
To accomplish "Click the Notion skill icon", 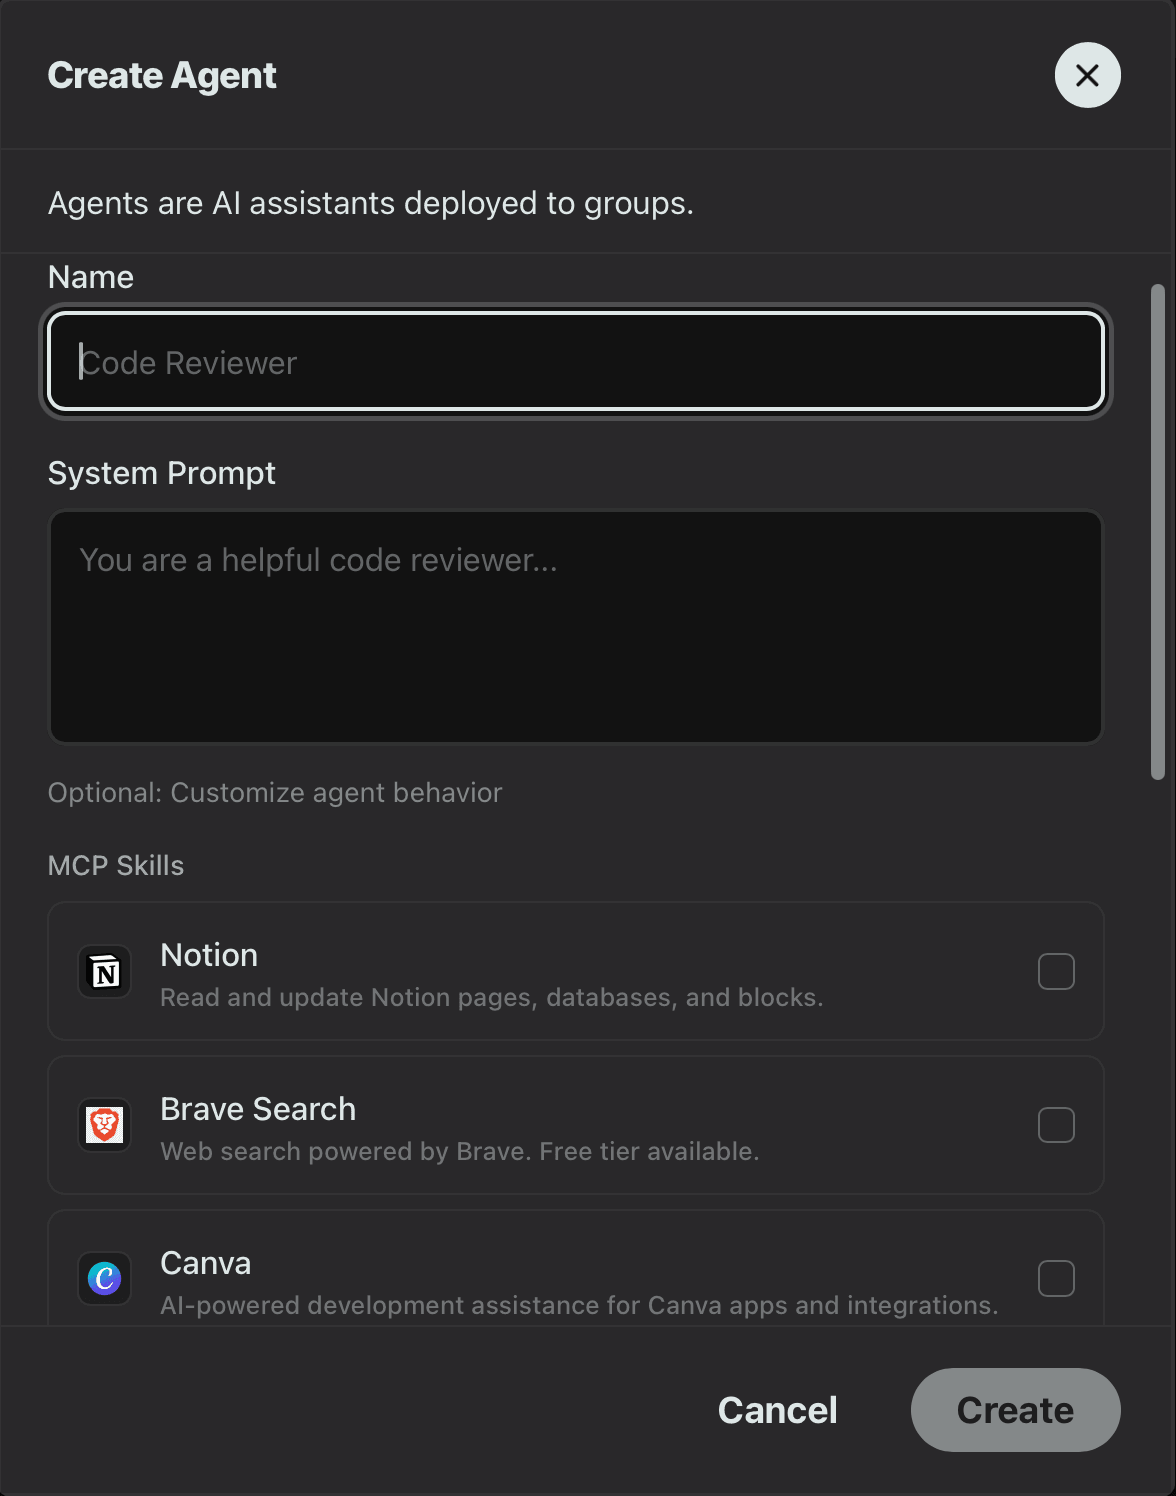I will [103, 971].
